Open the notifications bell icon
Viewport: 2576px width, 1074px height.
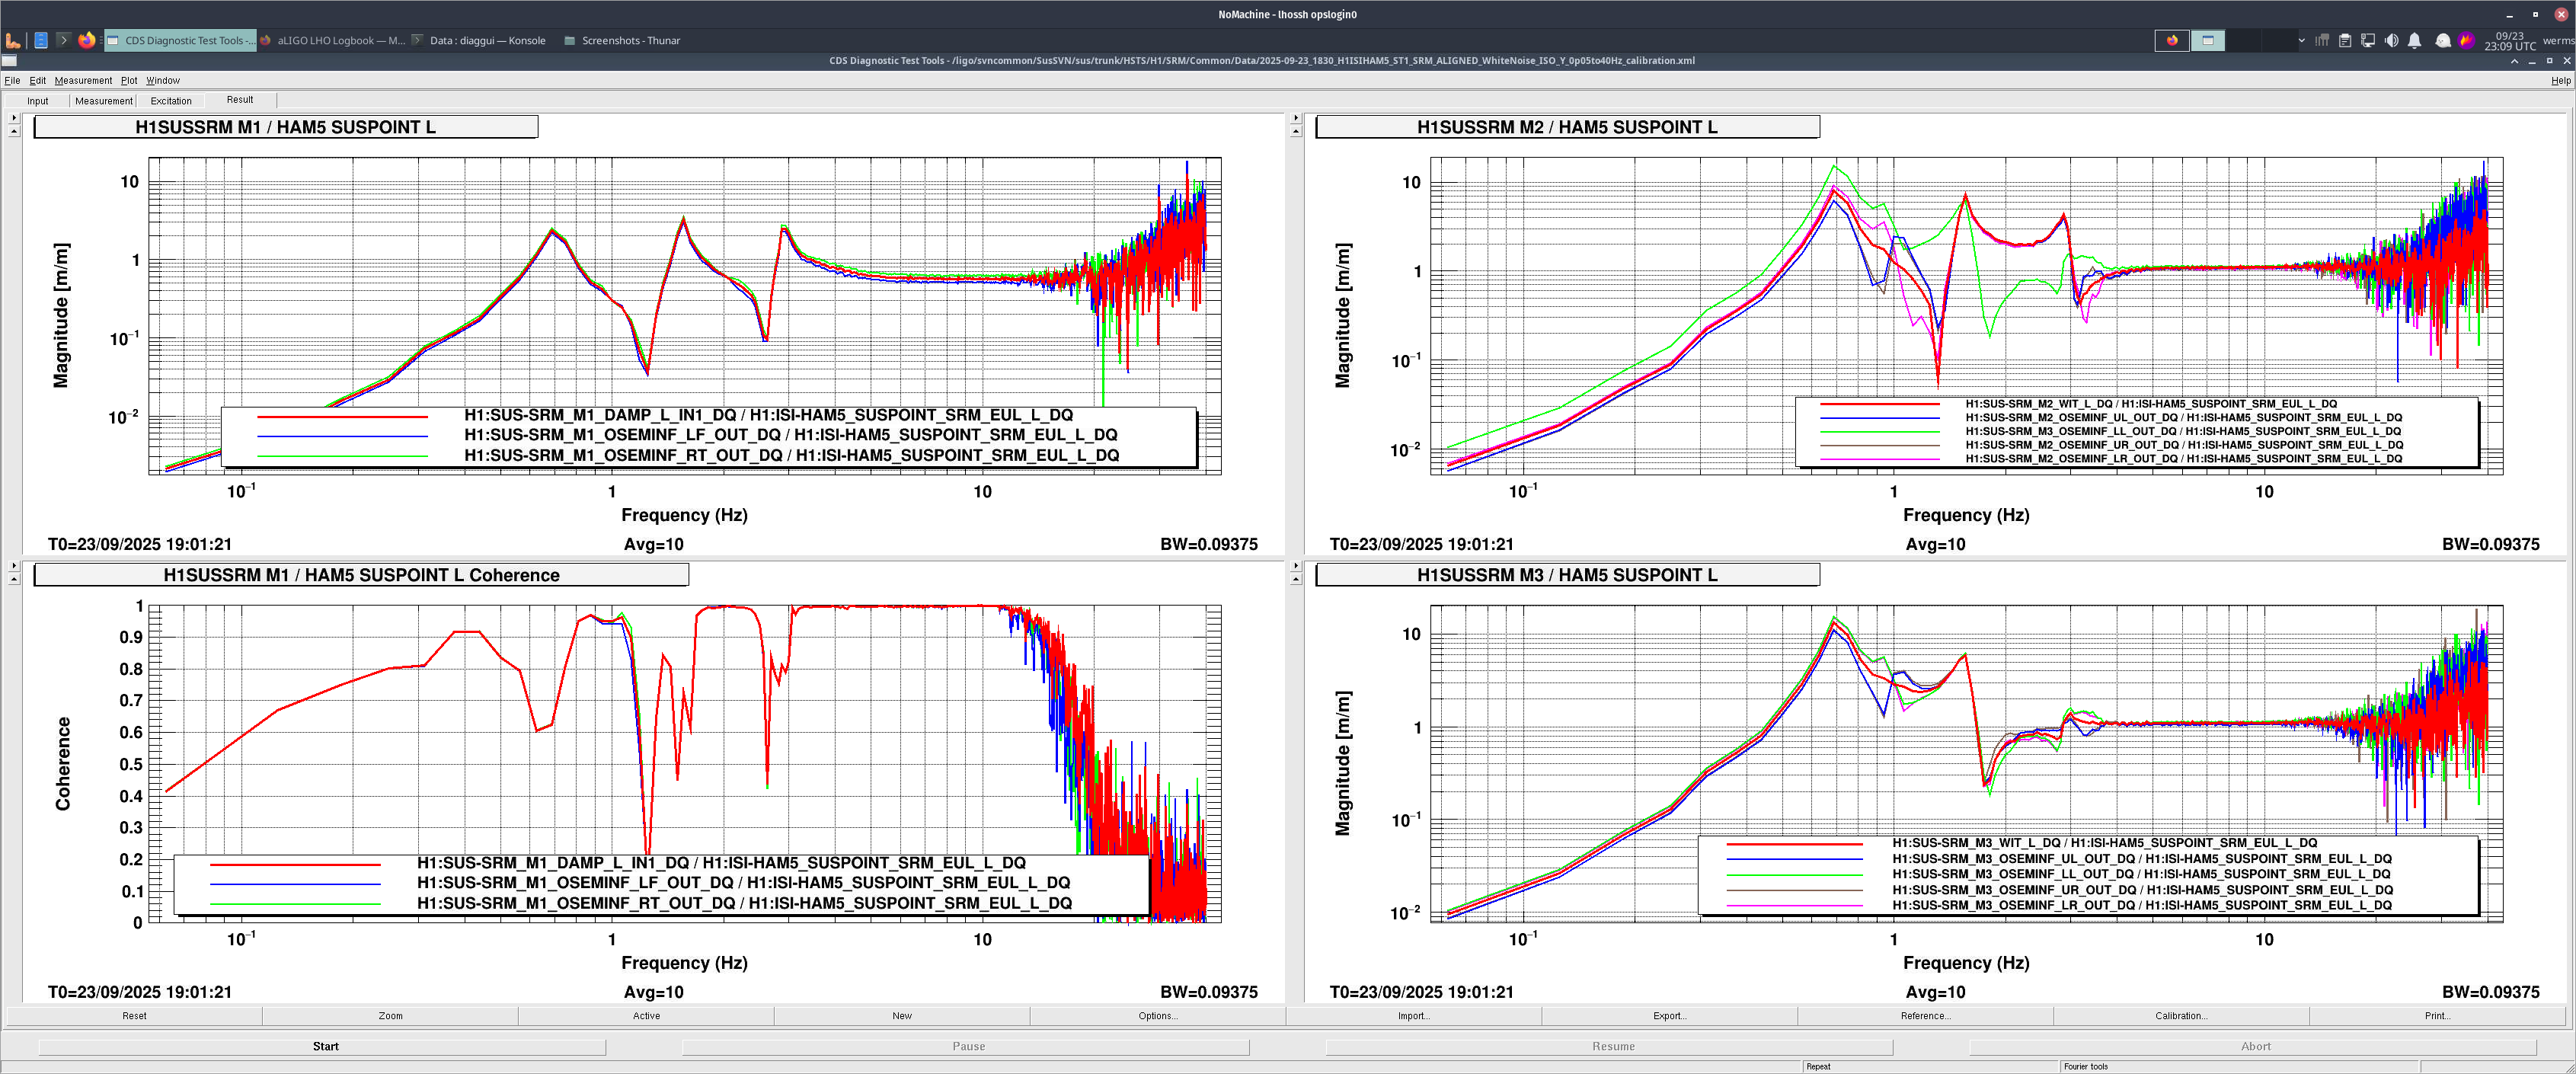coord(2414,40)
